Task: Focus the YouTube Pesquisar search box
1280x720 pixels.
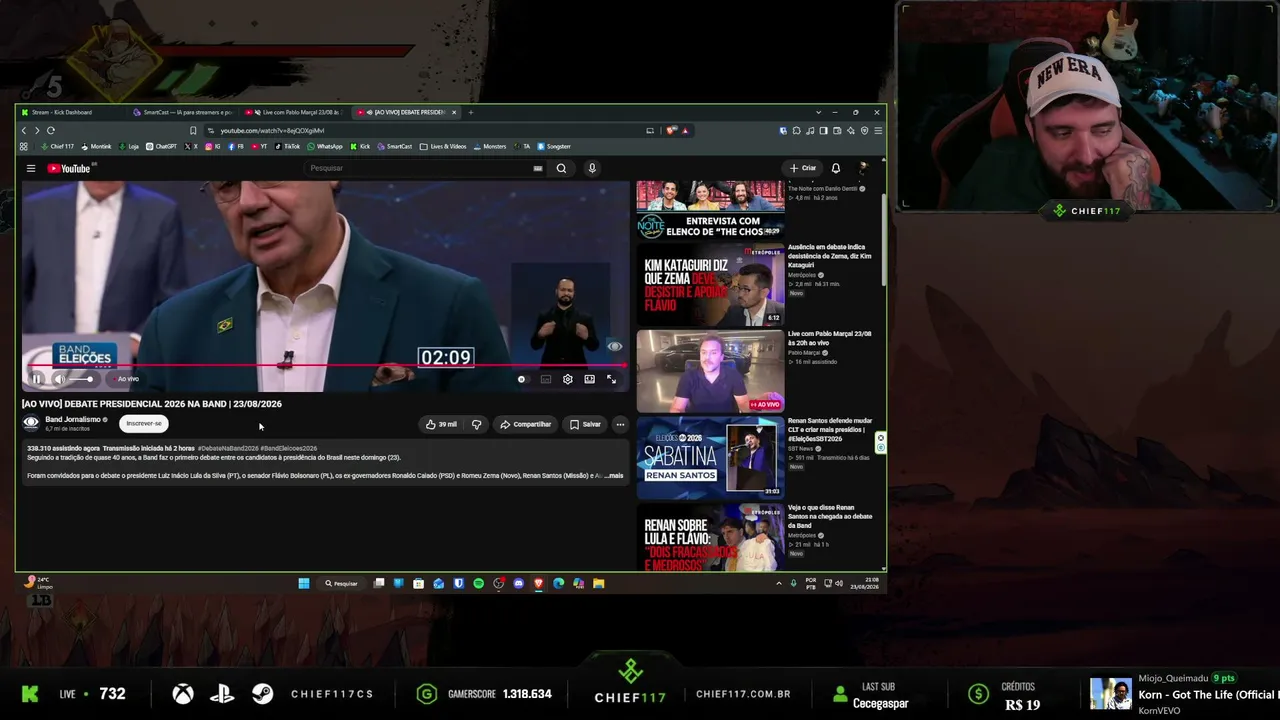Action: click(x=418, y=168)
